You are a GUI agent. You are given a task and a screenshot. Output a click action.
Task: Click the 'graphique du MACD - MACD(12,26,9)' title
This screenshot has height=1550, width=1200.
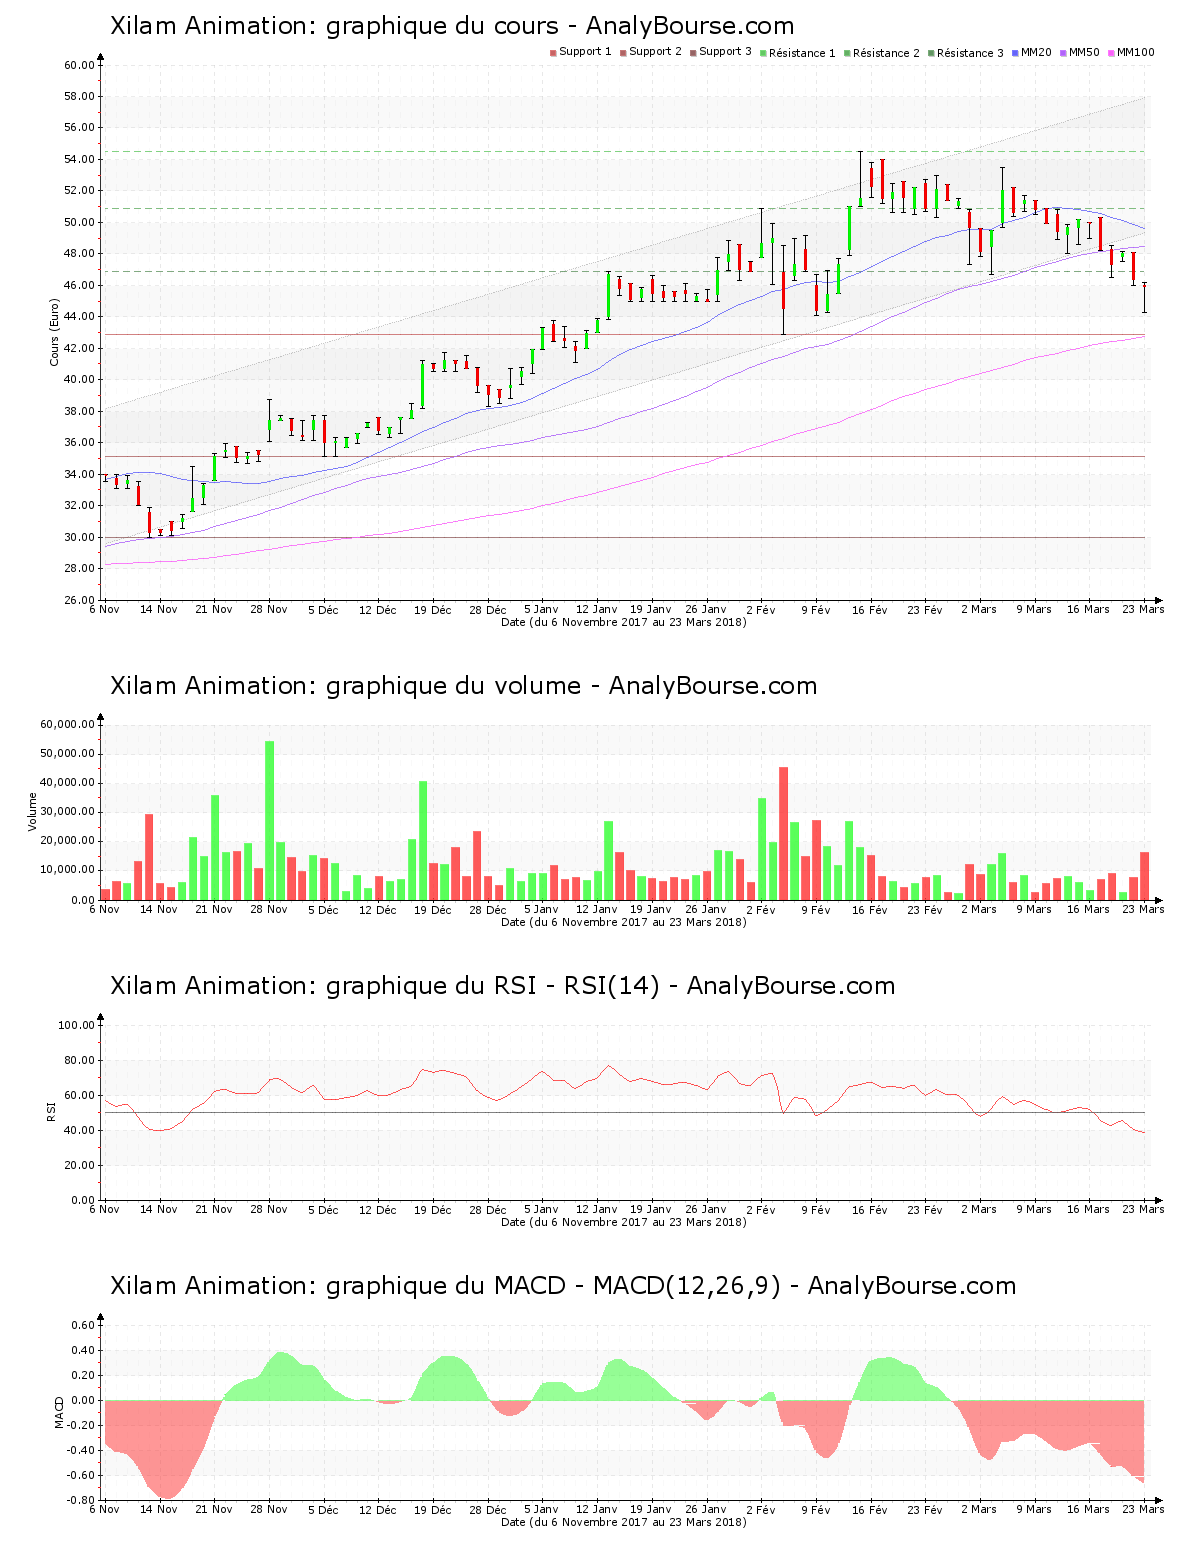click(x=563, y=1286)
